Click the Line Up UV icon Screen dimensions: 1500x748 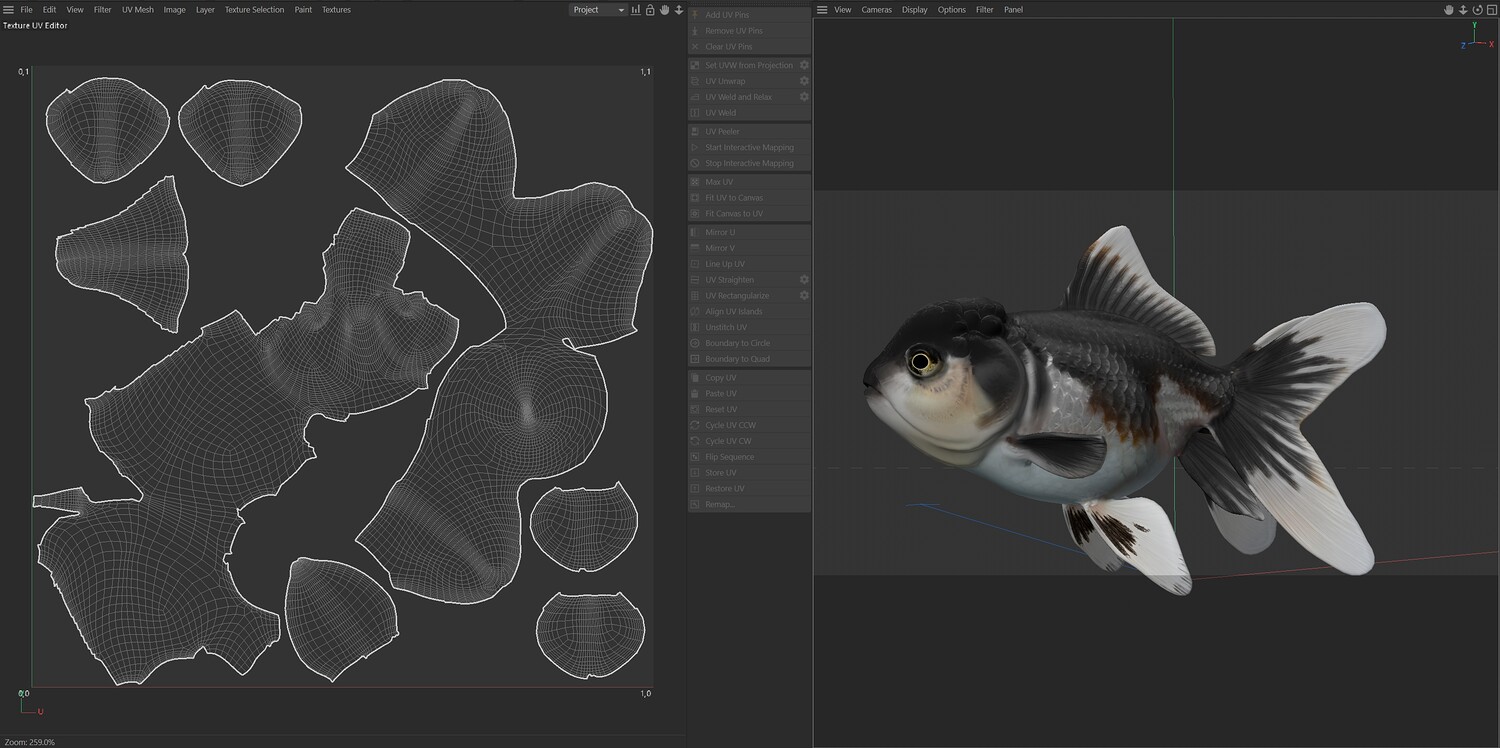(x=695, y=264)
